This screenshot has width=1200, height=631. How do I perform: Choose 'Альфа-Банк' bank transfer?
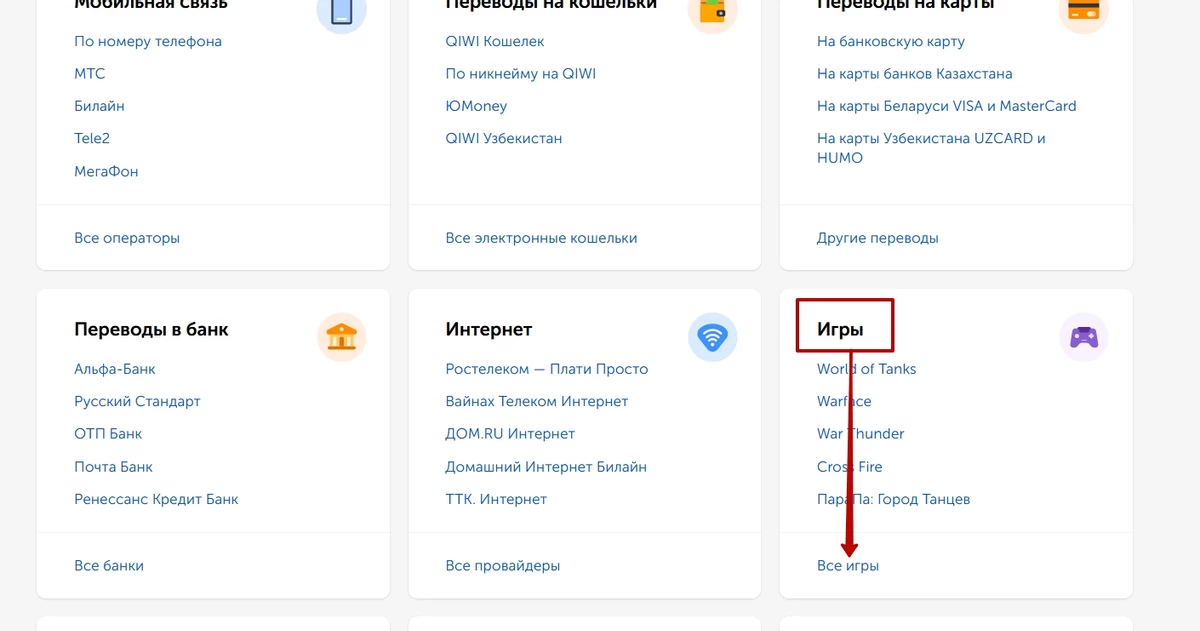coord(115,369)
